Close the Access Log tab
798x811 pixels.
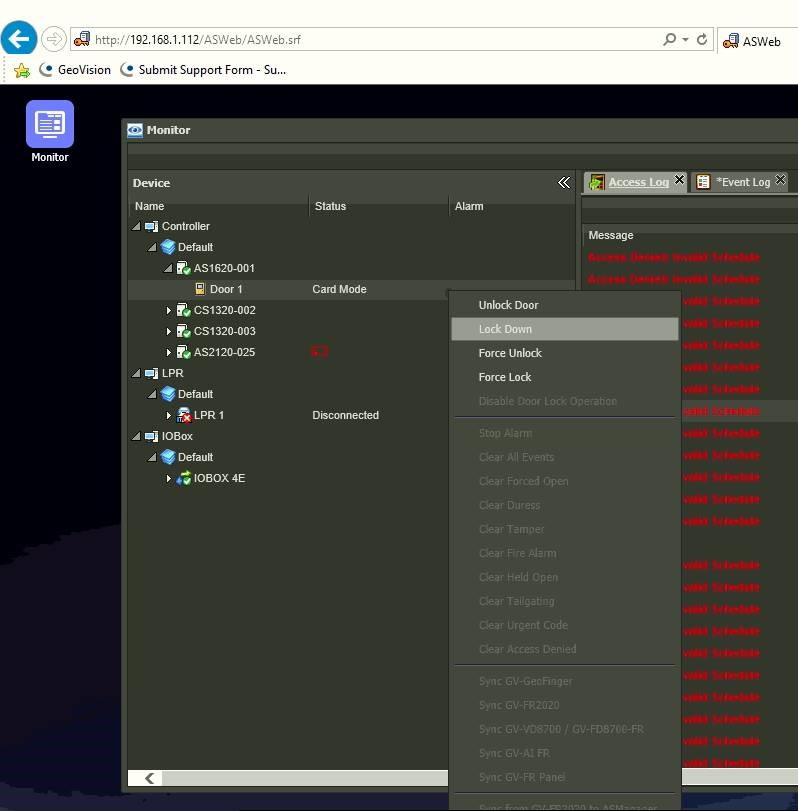click(x=680, y=179)
